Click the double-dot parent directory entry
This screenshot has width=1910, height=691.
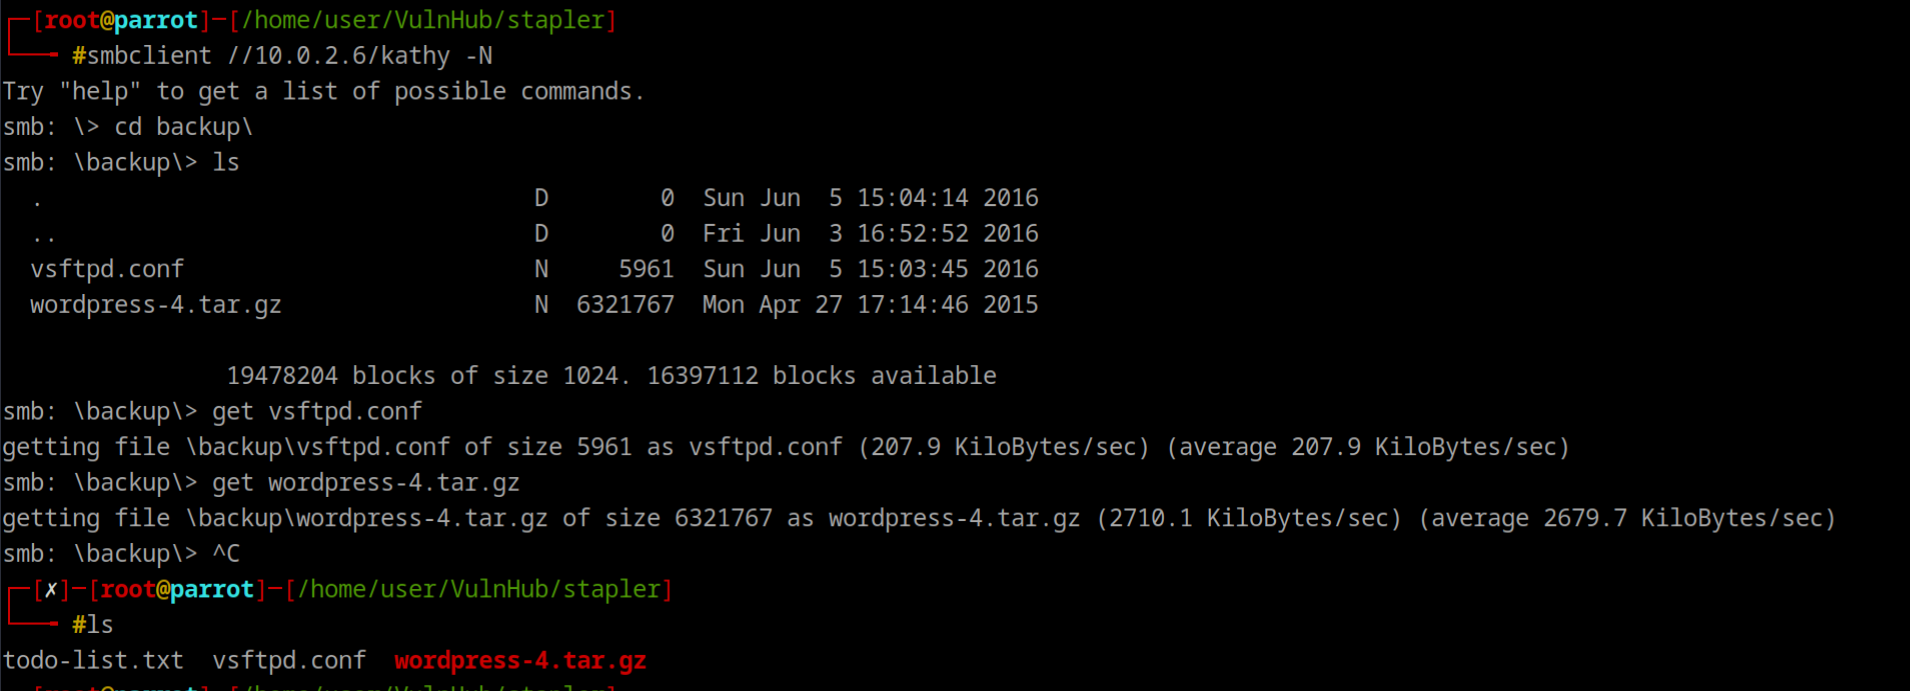(x=43, y=235)
